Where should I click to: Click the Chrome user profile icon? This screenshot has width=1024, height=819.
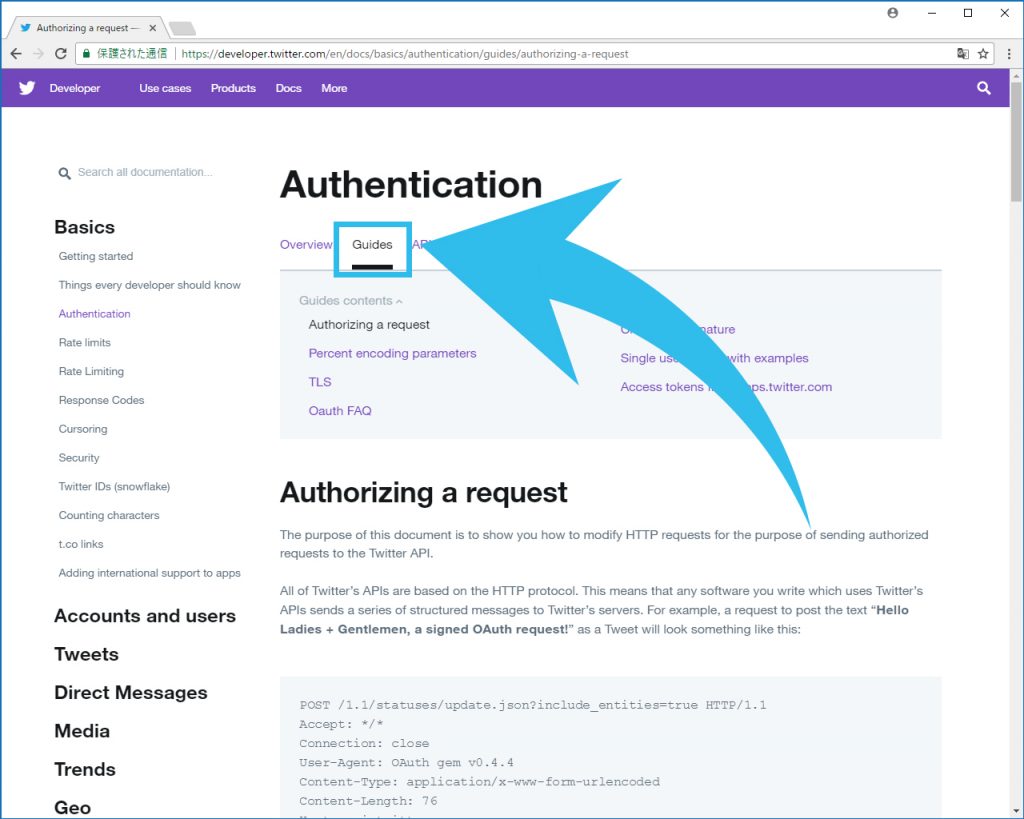(893, 13)
